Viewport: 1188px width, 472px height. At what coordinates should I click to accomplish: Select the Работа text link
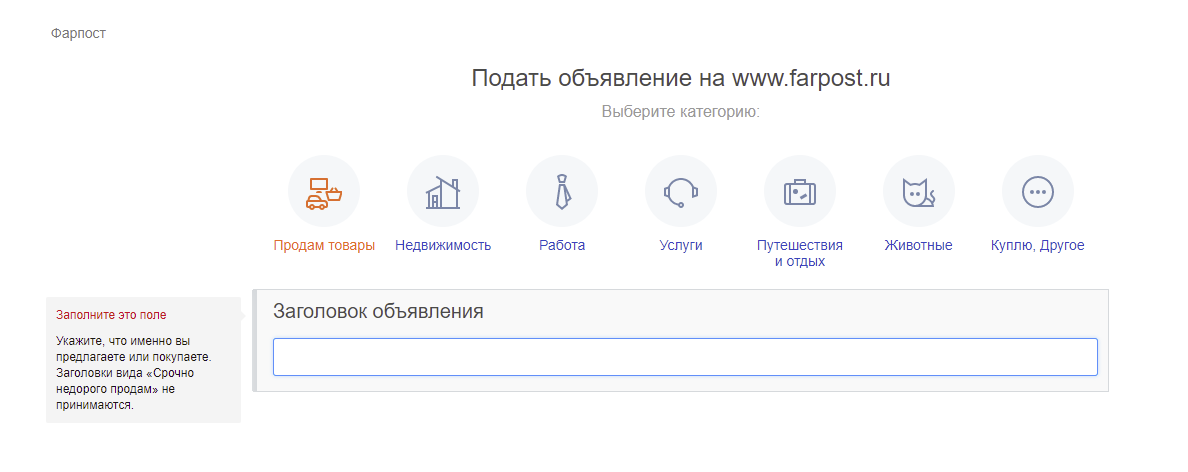[562, 245]
